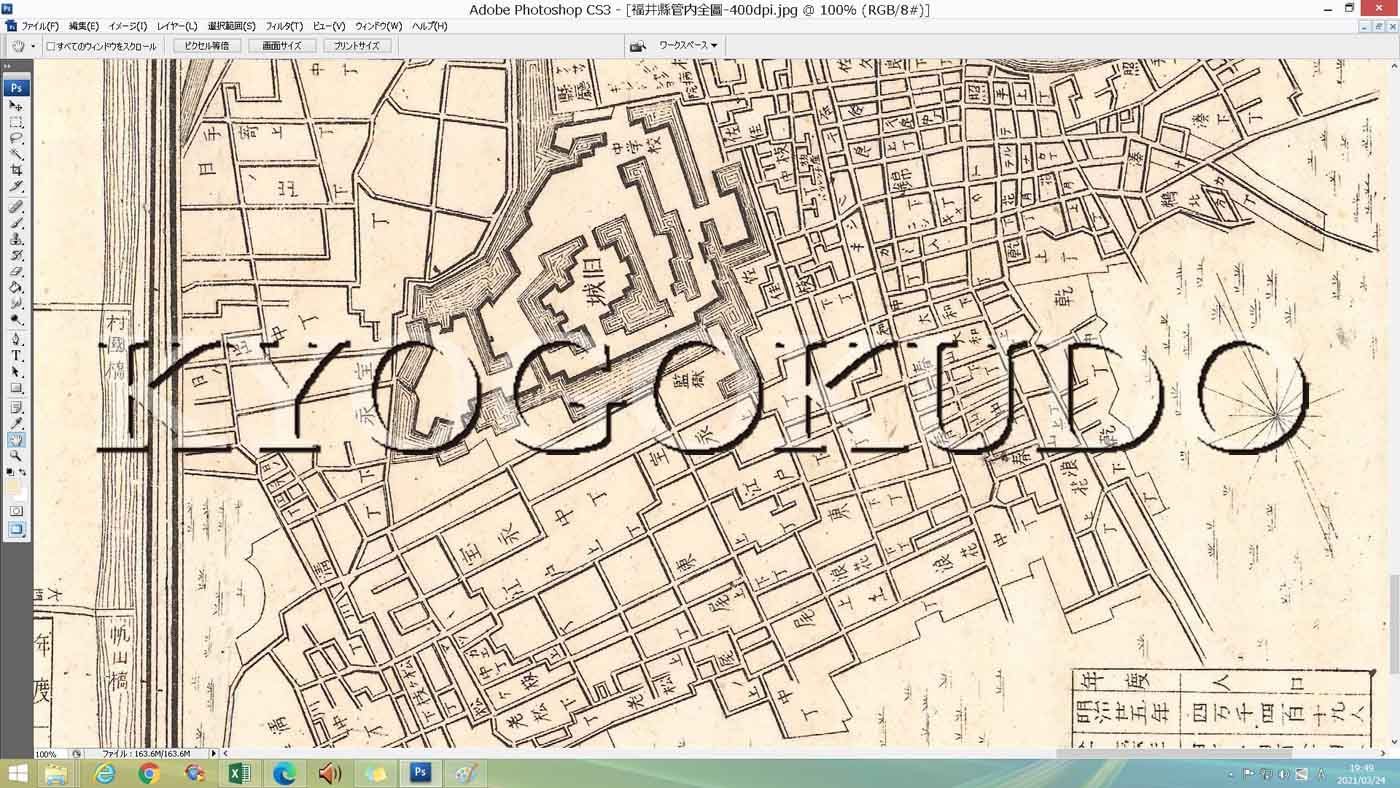
Task: Select the Healing Brush tool
Action: pyautogui.click(x=16, y=207)
